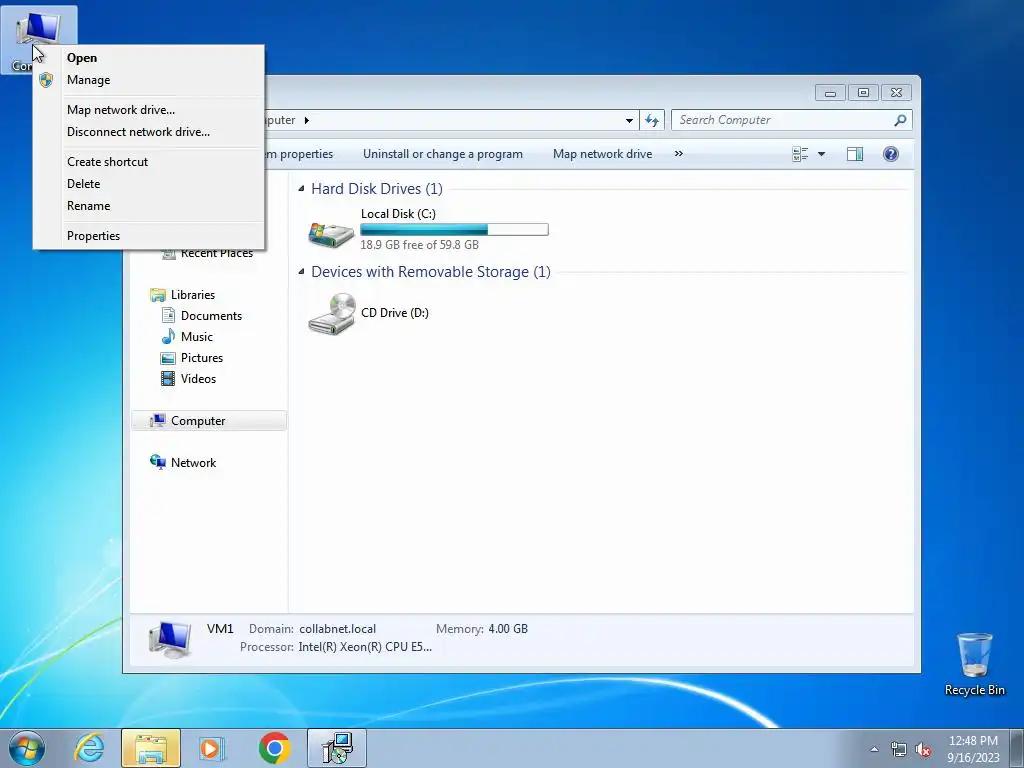Click the muted volume tray icon
The width and height of the screenshot is (1024, 768).
[x=923, y=750]
